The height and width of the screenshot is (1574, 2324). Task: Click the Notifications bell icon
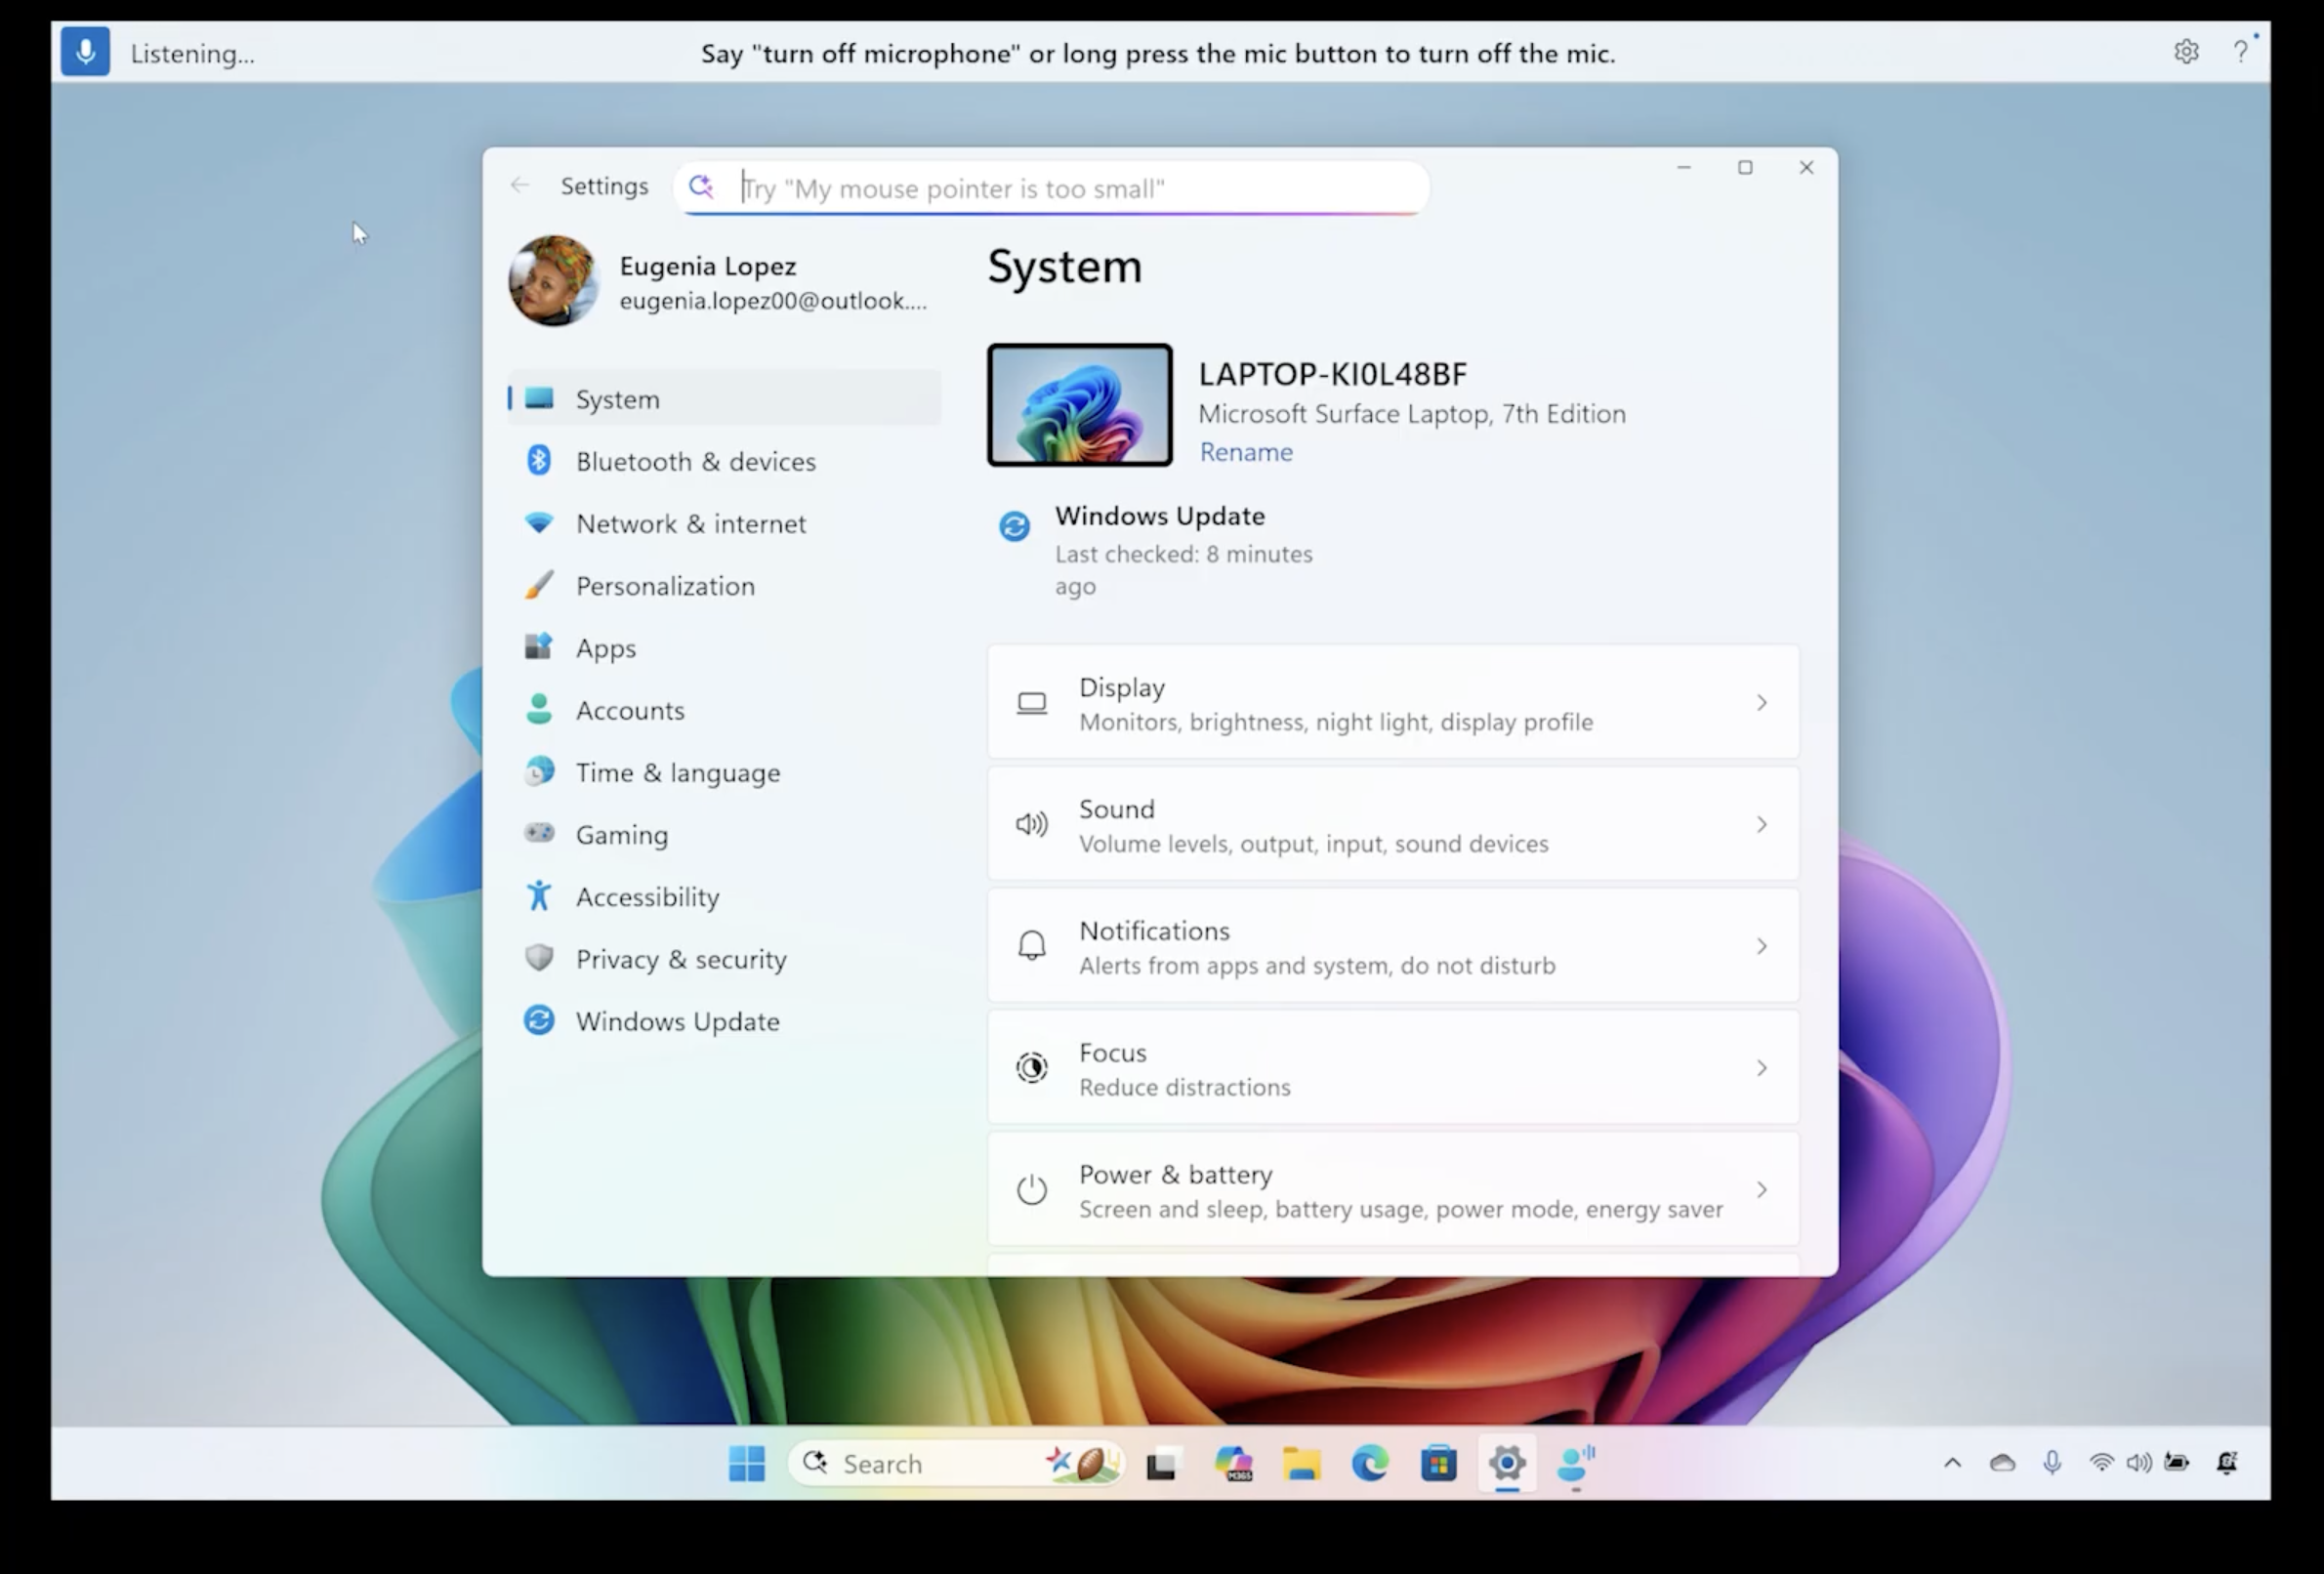(x=1032, y=946)
